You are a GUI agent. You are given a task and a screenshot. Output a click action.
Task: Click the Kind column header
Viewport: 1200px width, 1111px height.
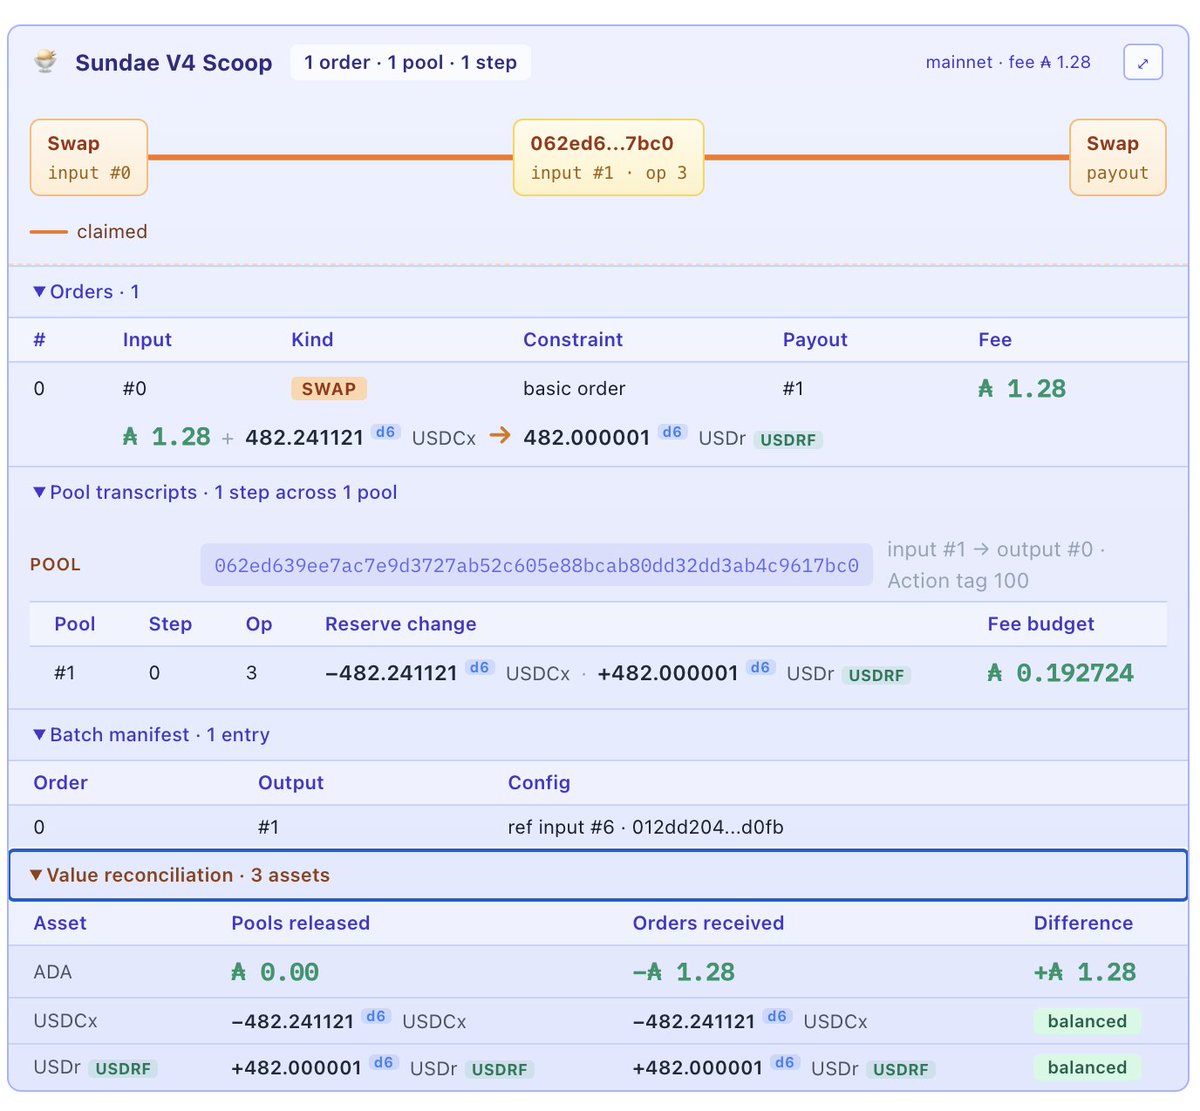[x=312, y=340]
